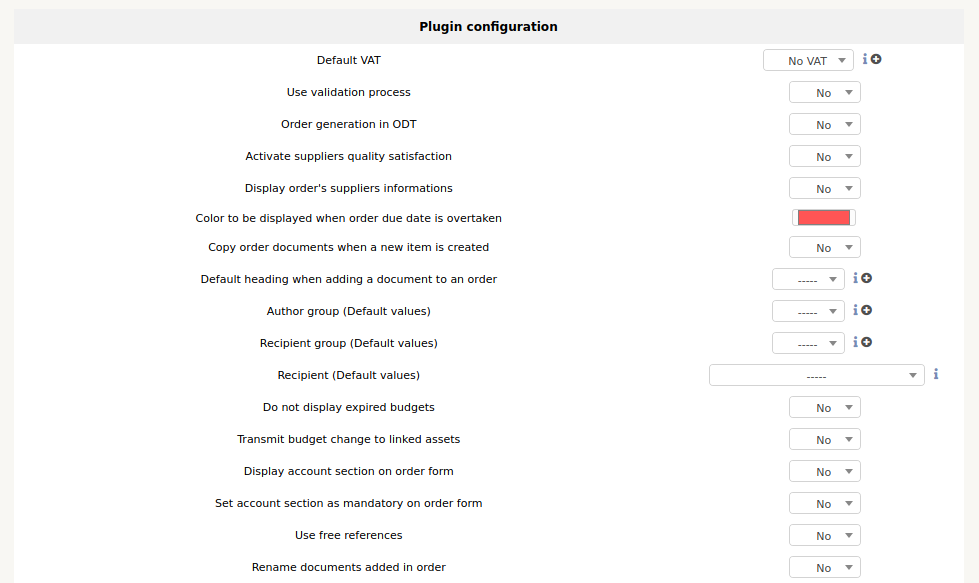
Task: Click the add plus icon beside Default VAT
Action: point(876,60)
